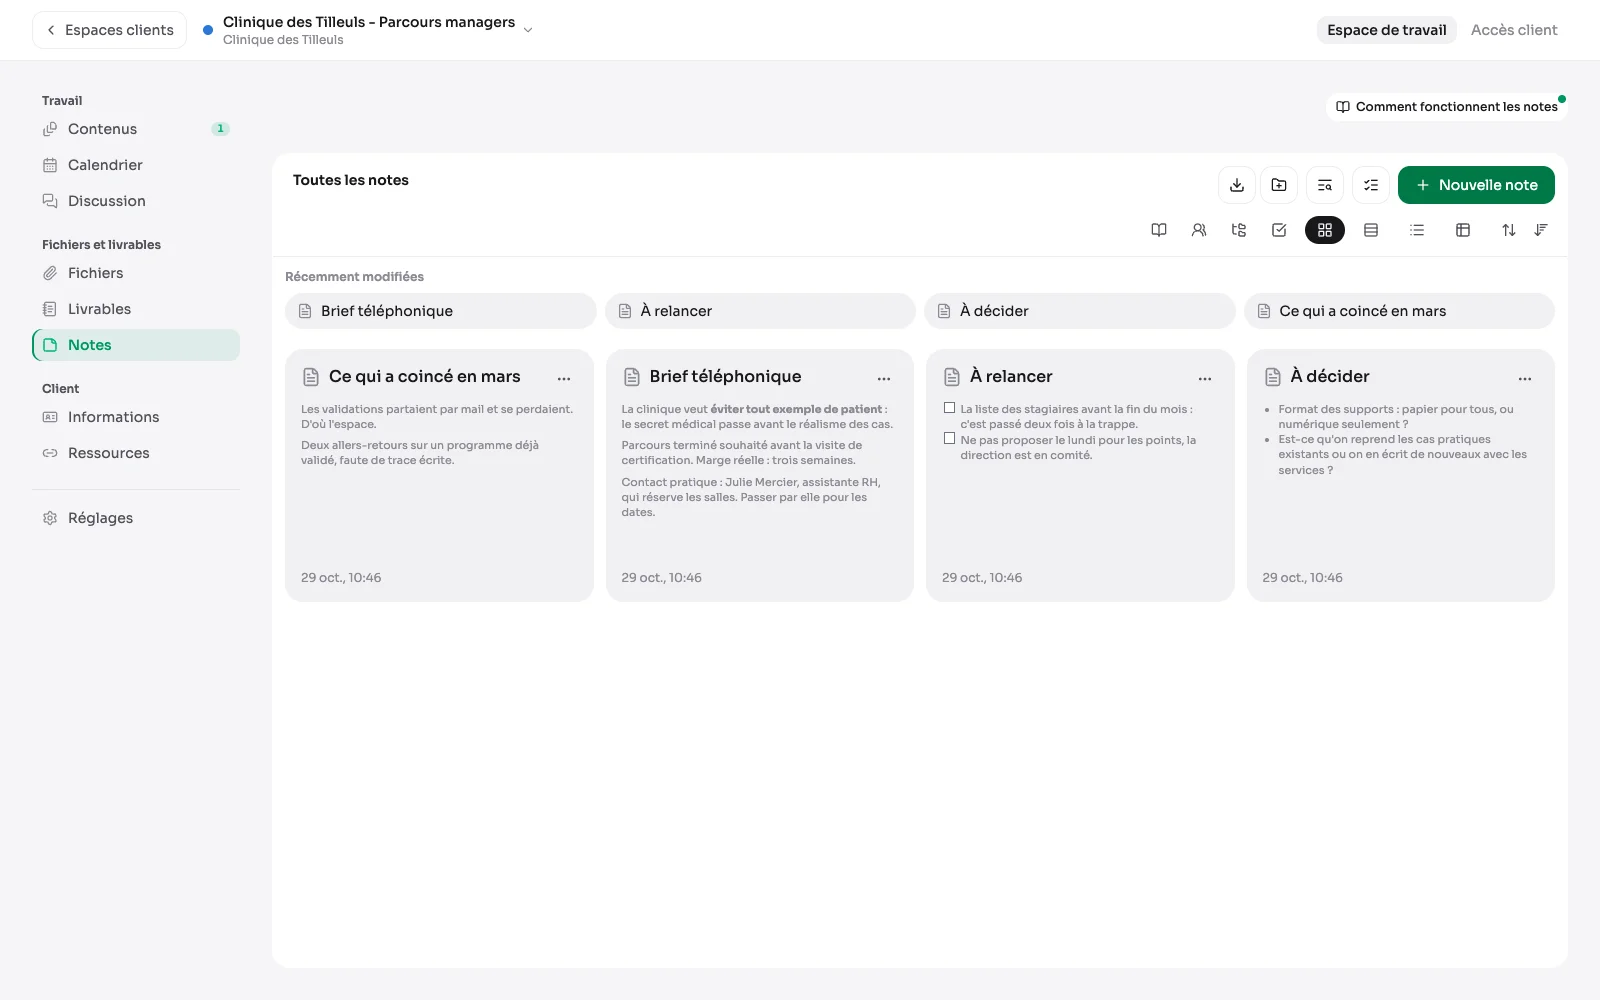Open Informations in the sidebar
Viewport: 1600px width, 1000px height.
pyautogui.click(x=136, y=417)
